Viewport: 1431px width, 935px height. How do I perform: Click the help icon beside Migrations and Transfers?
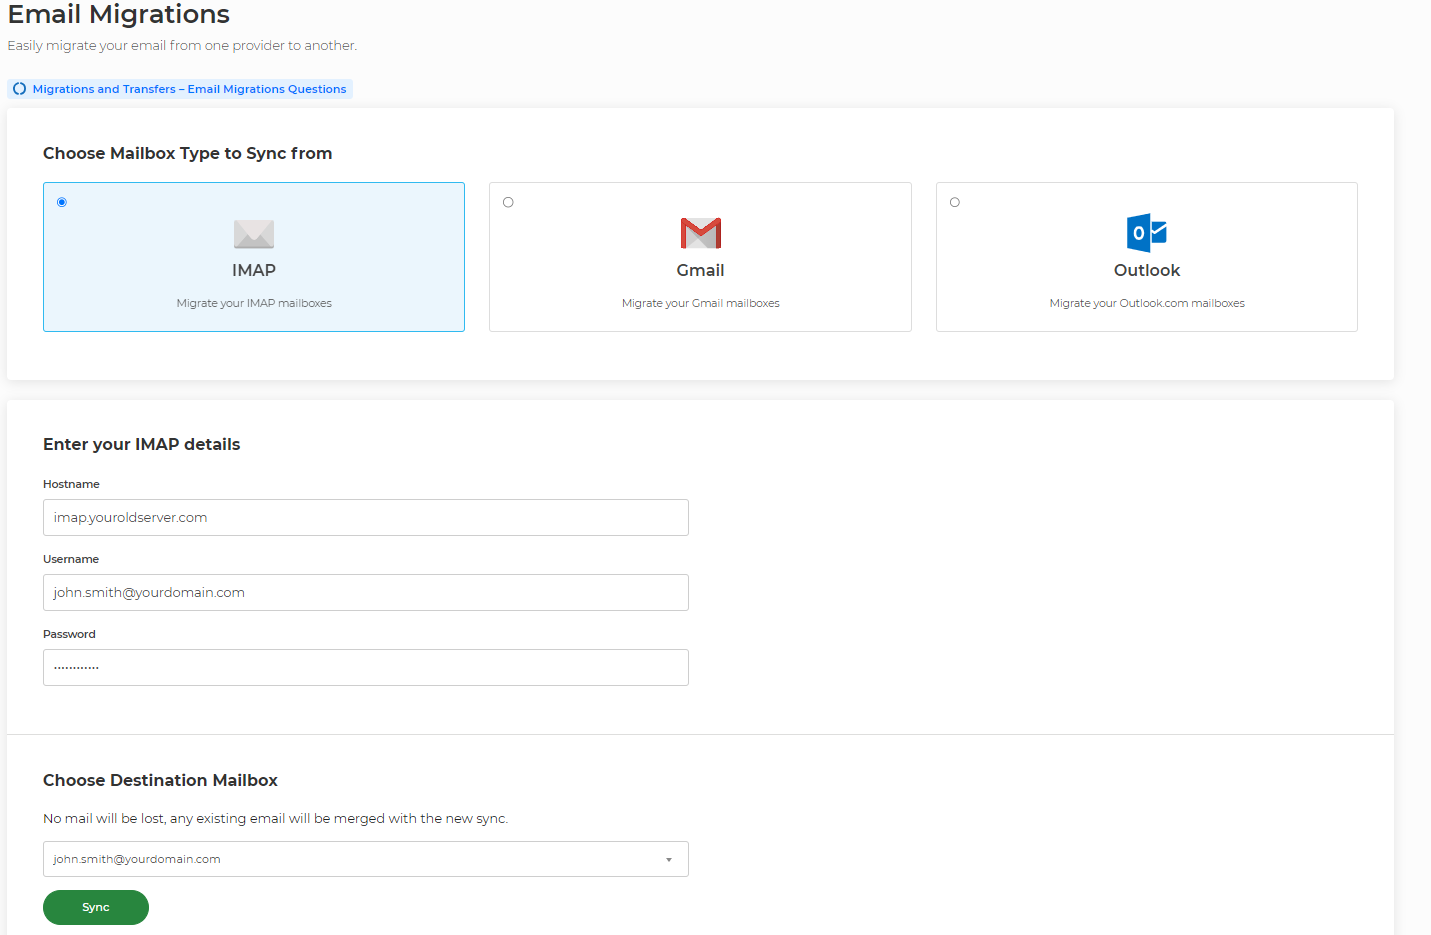20,89
